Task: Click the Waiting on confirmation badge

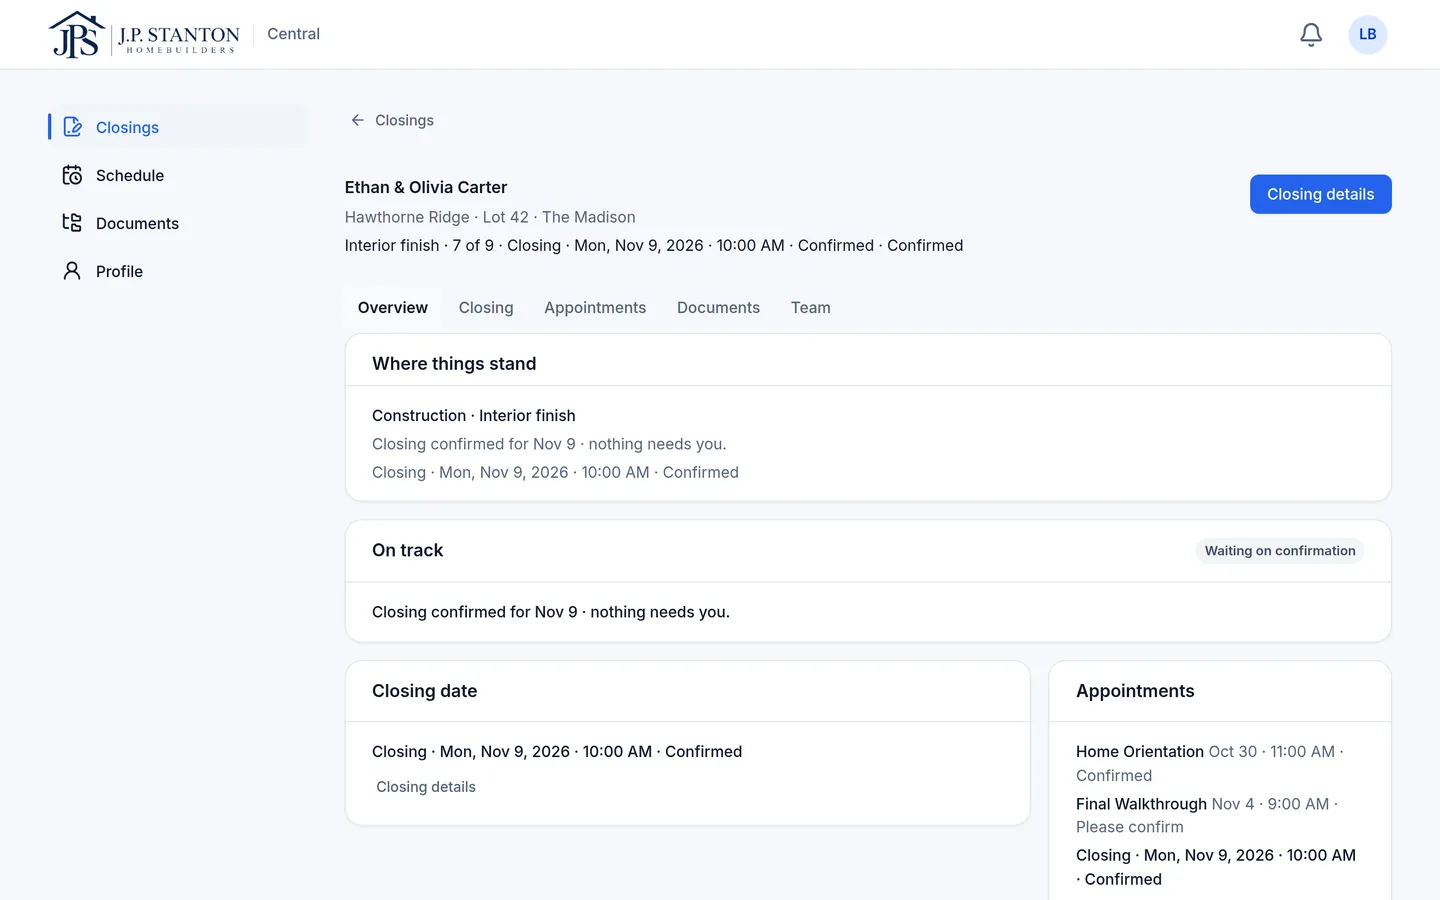Action: [1280, 551]
